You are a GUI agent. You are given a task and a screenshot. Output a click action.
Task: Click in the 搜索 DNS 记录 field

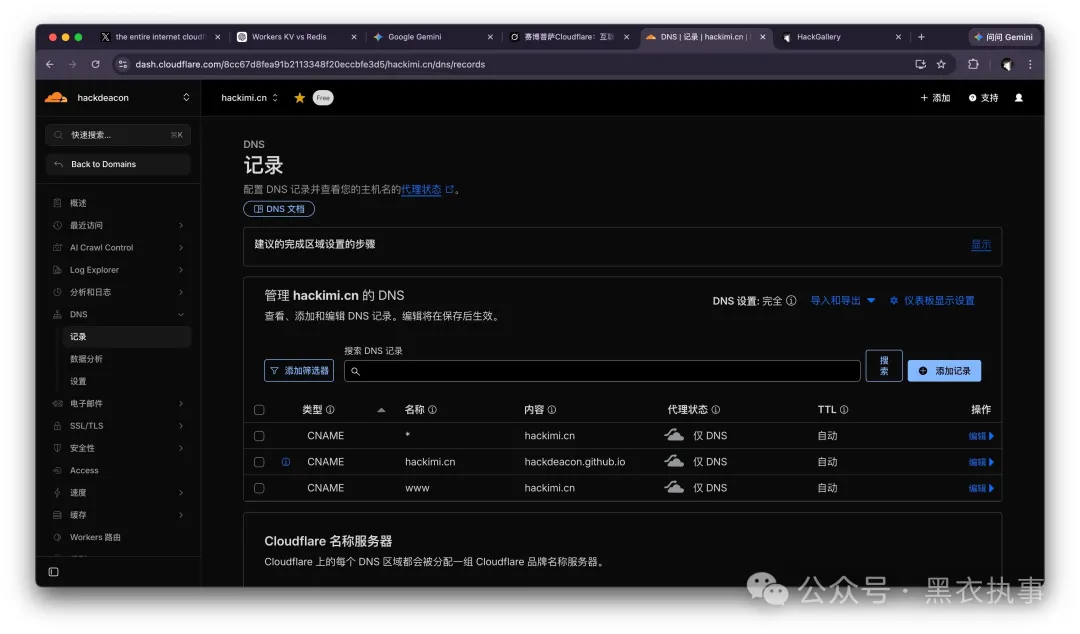coord(603,371)
